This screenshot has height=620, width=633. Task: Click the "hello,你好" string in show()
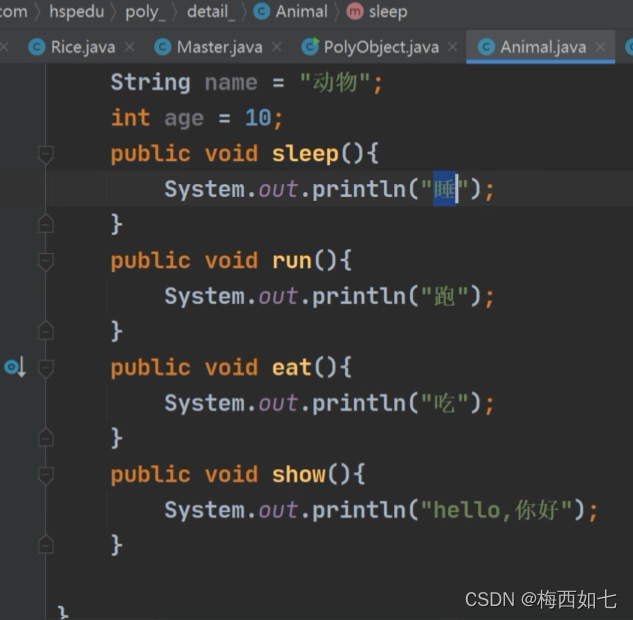[496, 510]
